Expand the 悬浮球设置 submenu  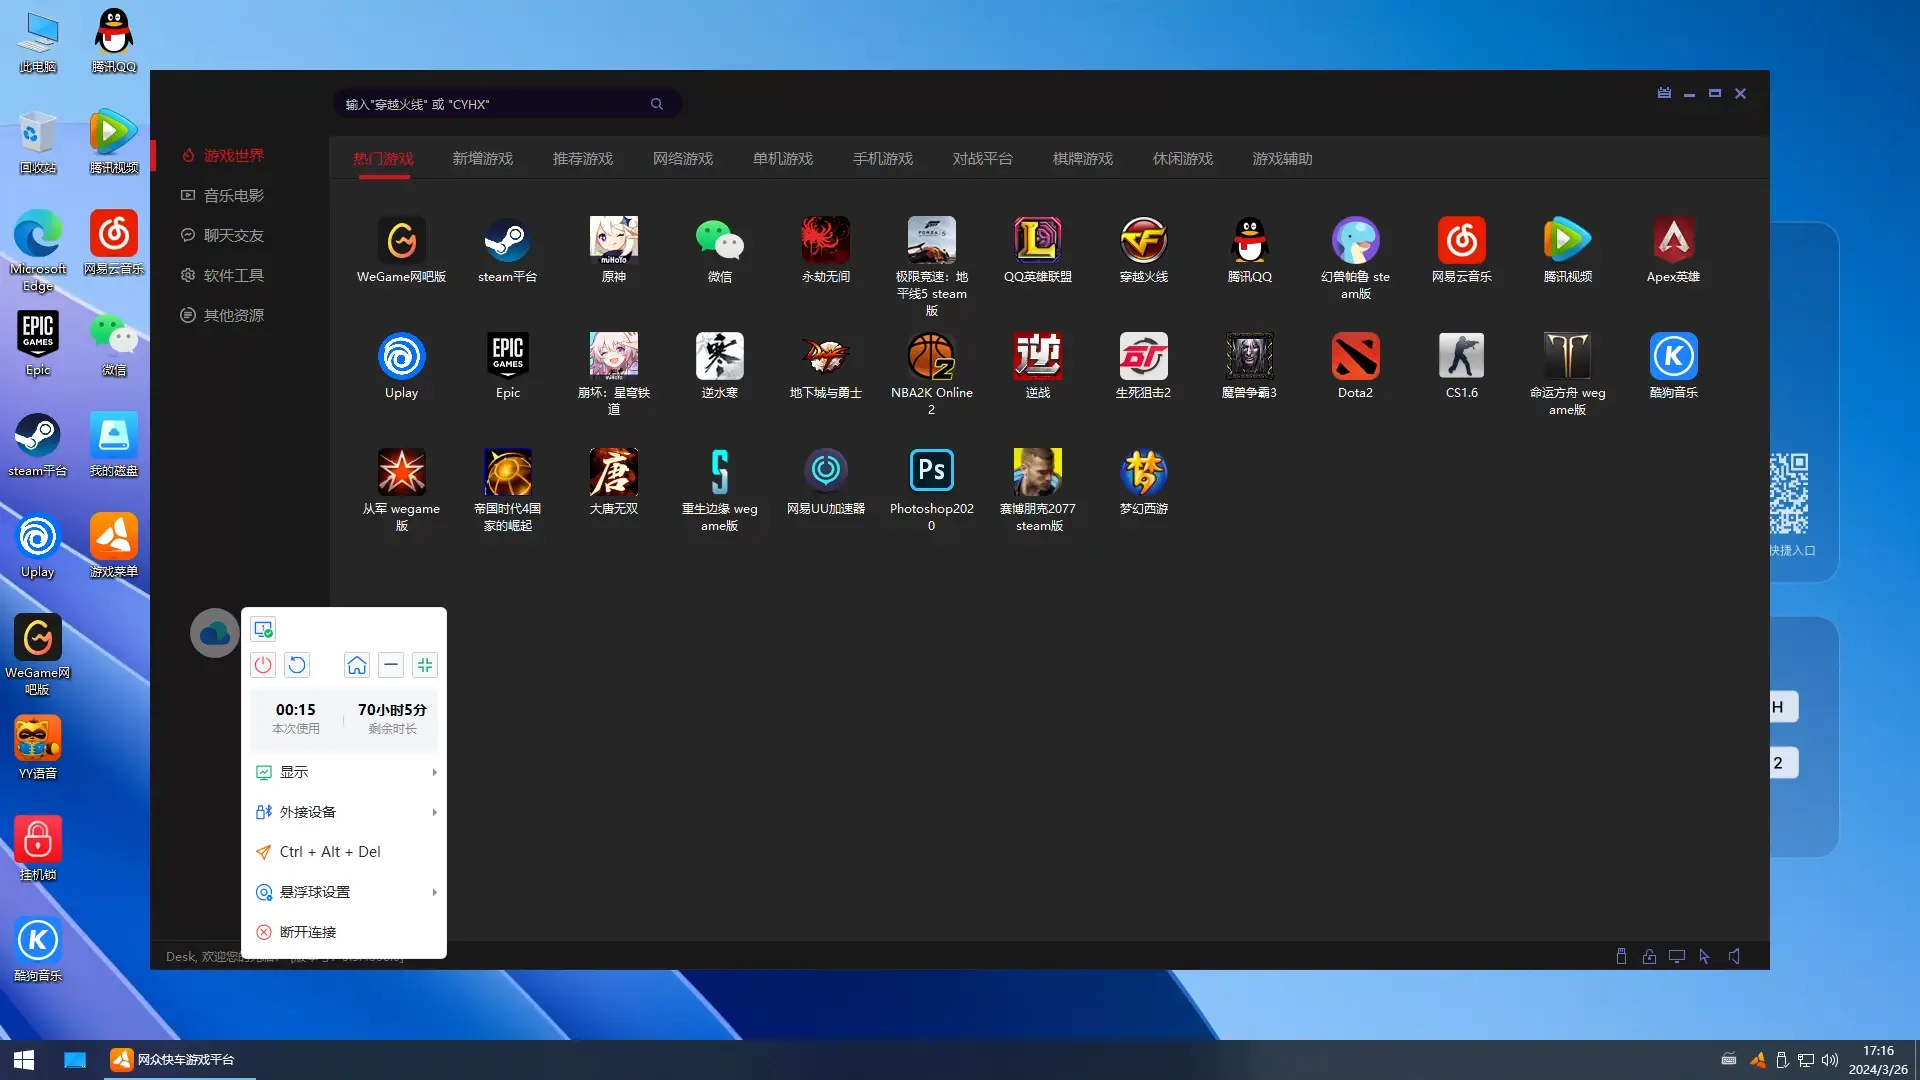(x=344, y=892)
